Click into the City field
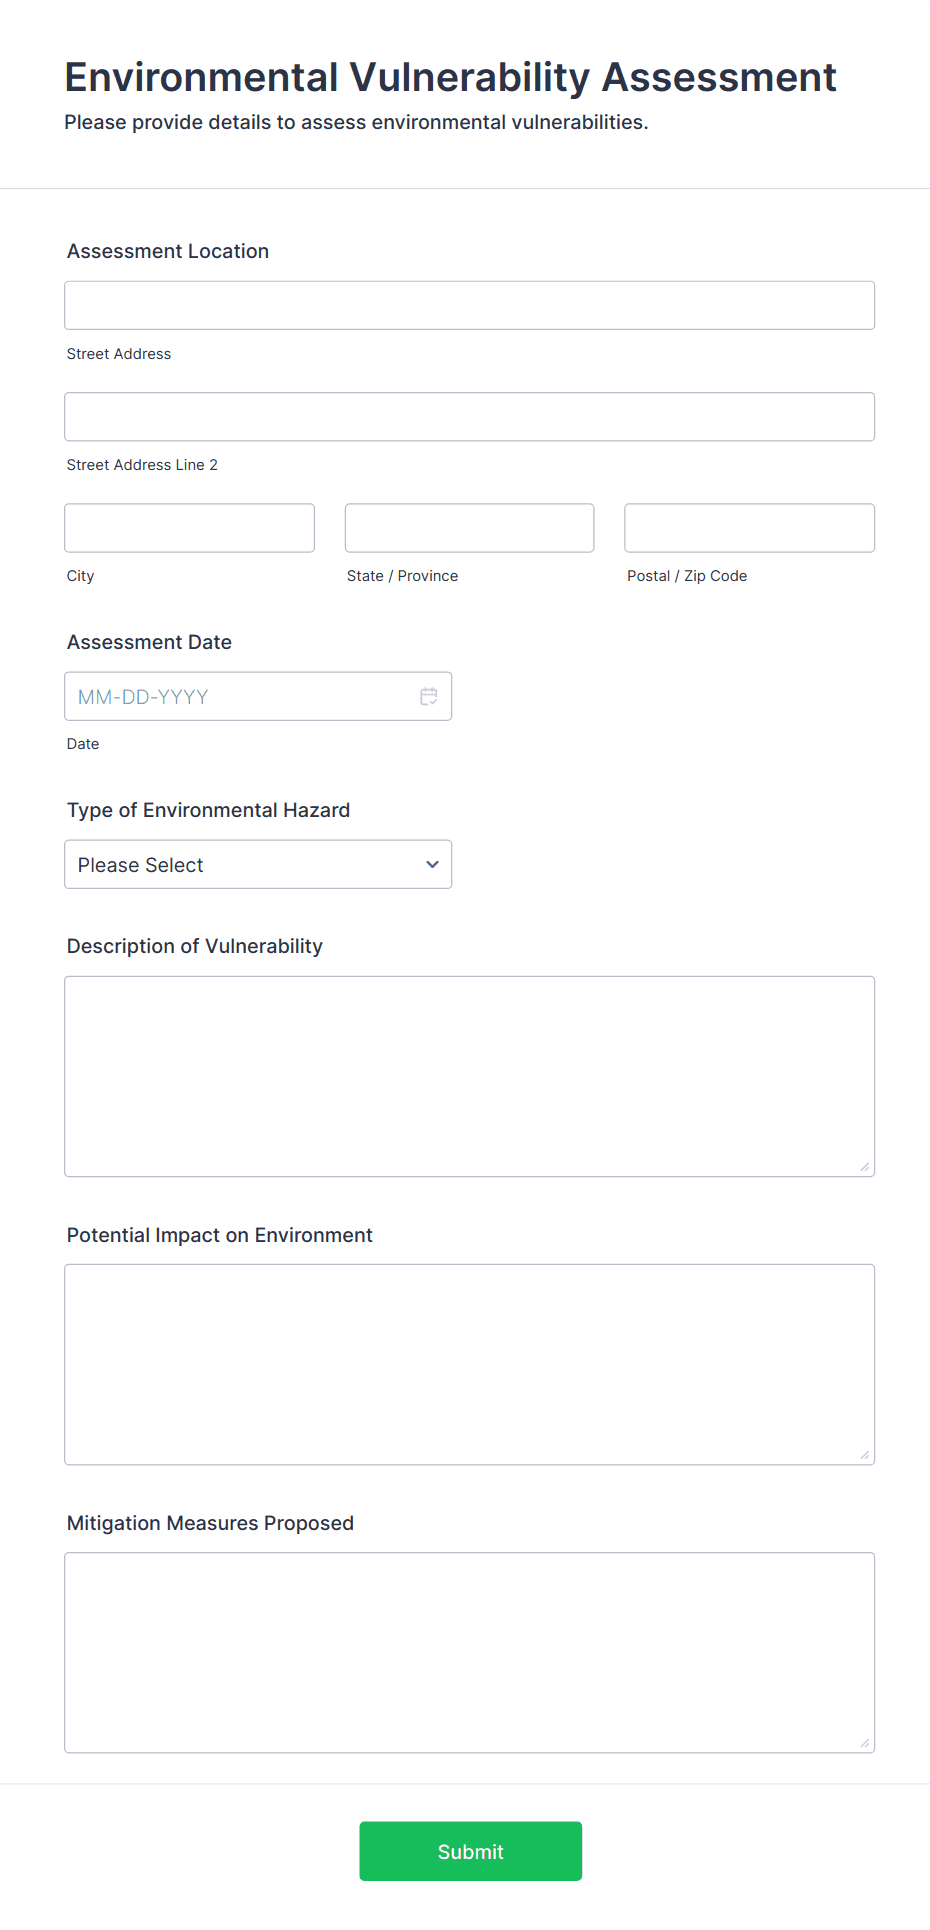The width and height of the screenshot is (930, 1930). click(189, 528)
